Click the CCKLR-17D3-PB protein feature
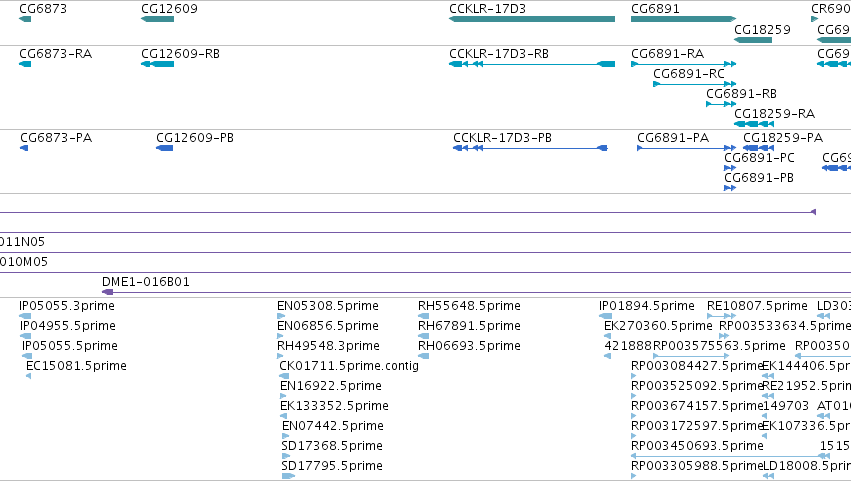This screenshot has width=851, height=481. pyautogui.click(x=530, y=148)
